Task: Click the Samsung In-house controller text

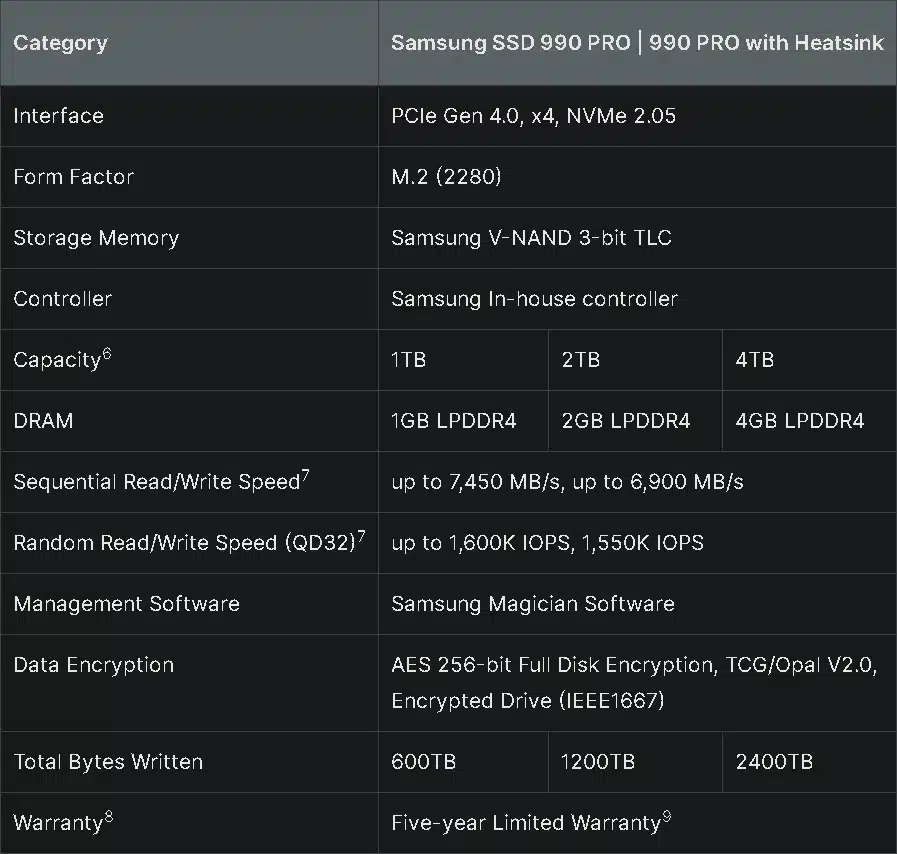Action: pos(534,299)
